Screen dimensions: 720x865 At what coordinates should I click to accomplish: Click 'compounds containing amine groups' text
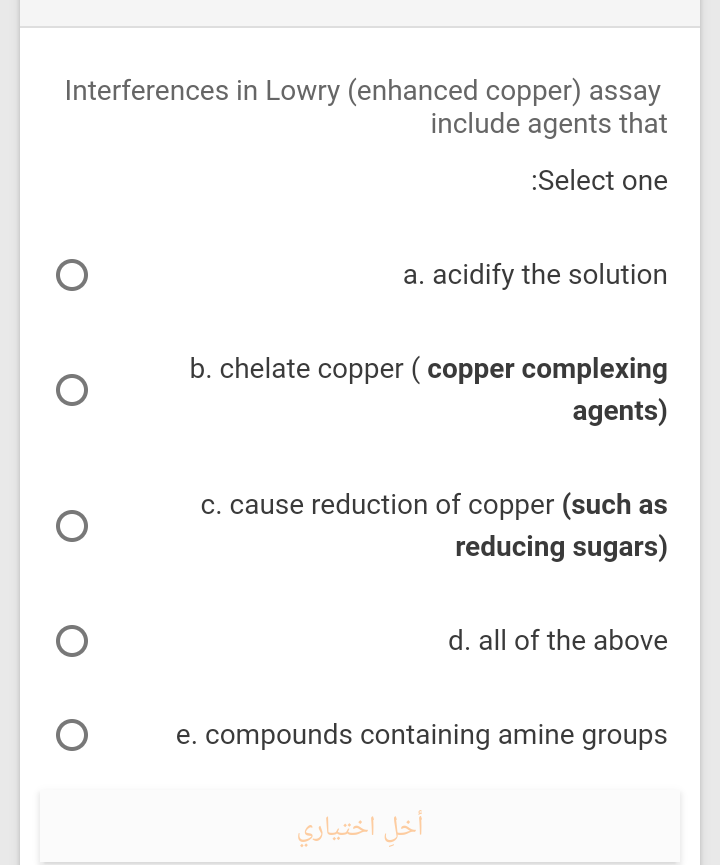click(422, 734)
